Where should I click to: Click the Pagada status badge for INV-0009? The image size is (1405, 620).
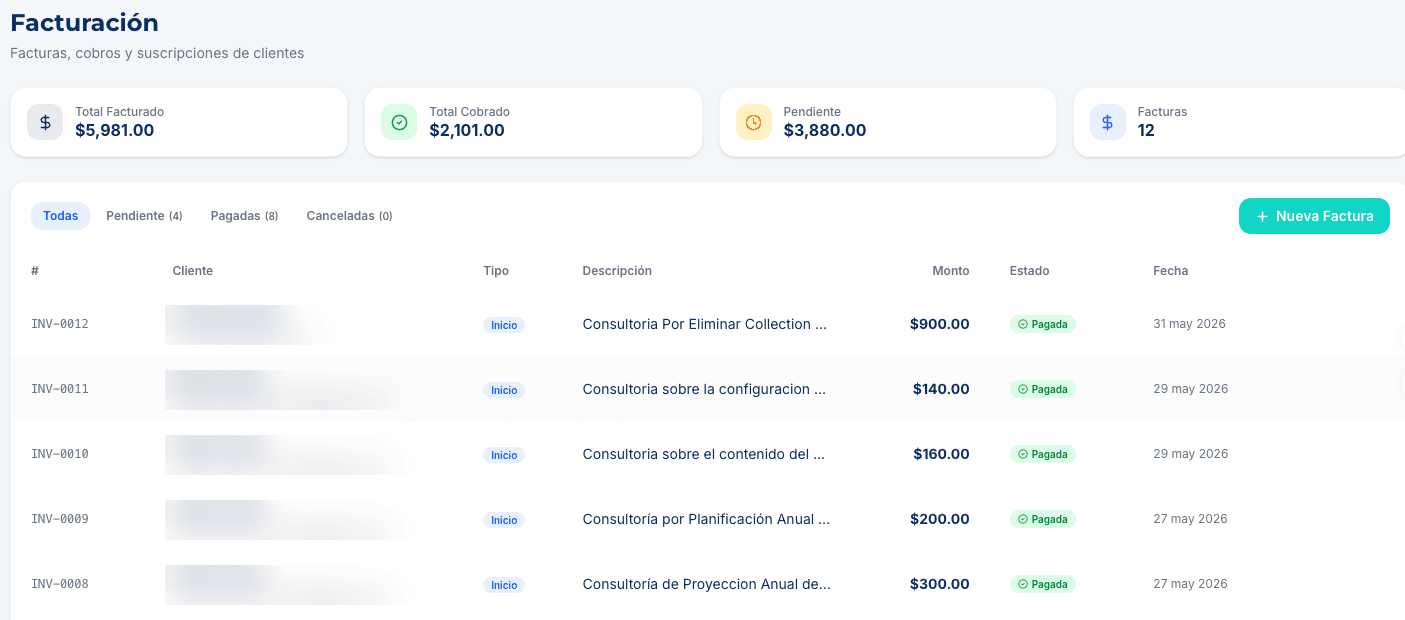[x=1043, y=519]
